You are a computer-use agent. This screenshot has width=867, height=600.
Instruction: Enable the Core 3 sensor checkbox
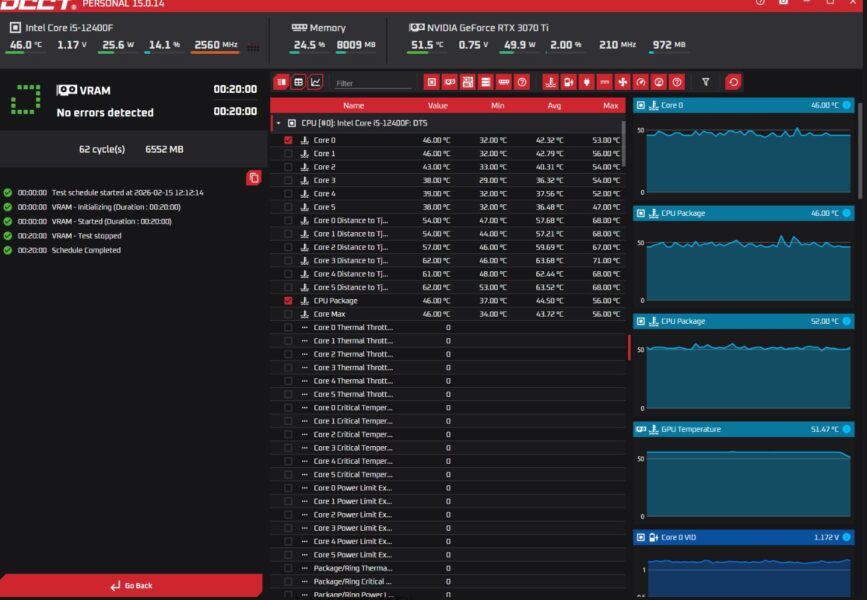(x=289, y=181)
